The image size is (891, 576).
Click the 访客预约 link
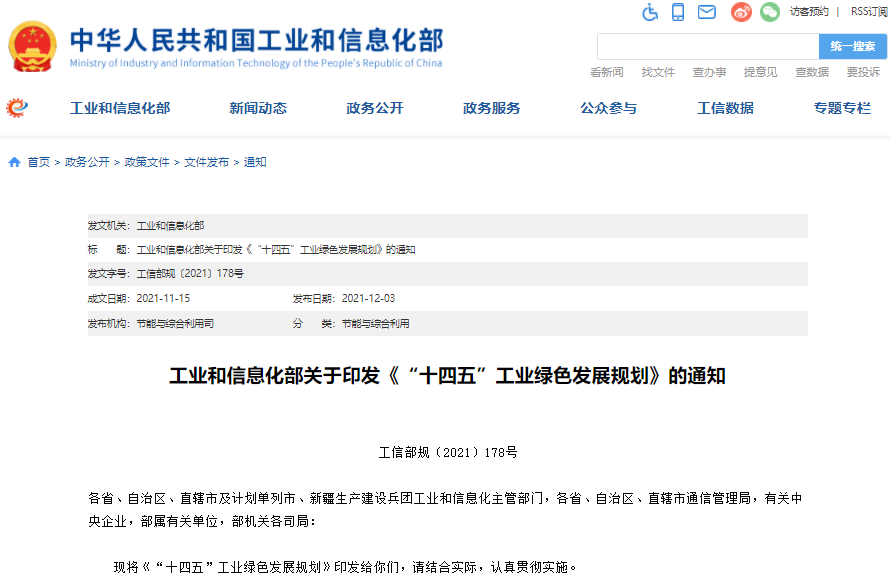pyautogui.click(x=810, y=13)
